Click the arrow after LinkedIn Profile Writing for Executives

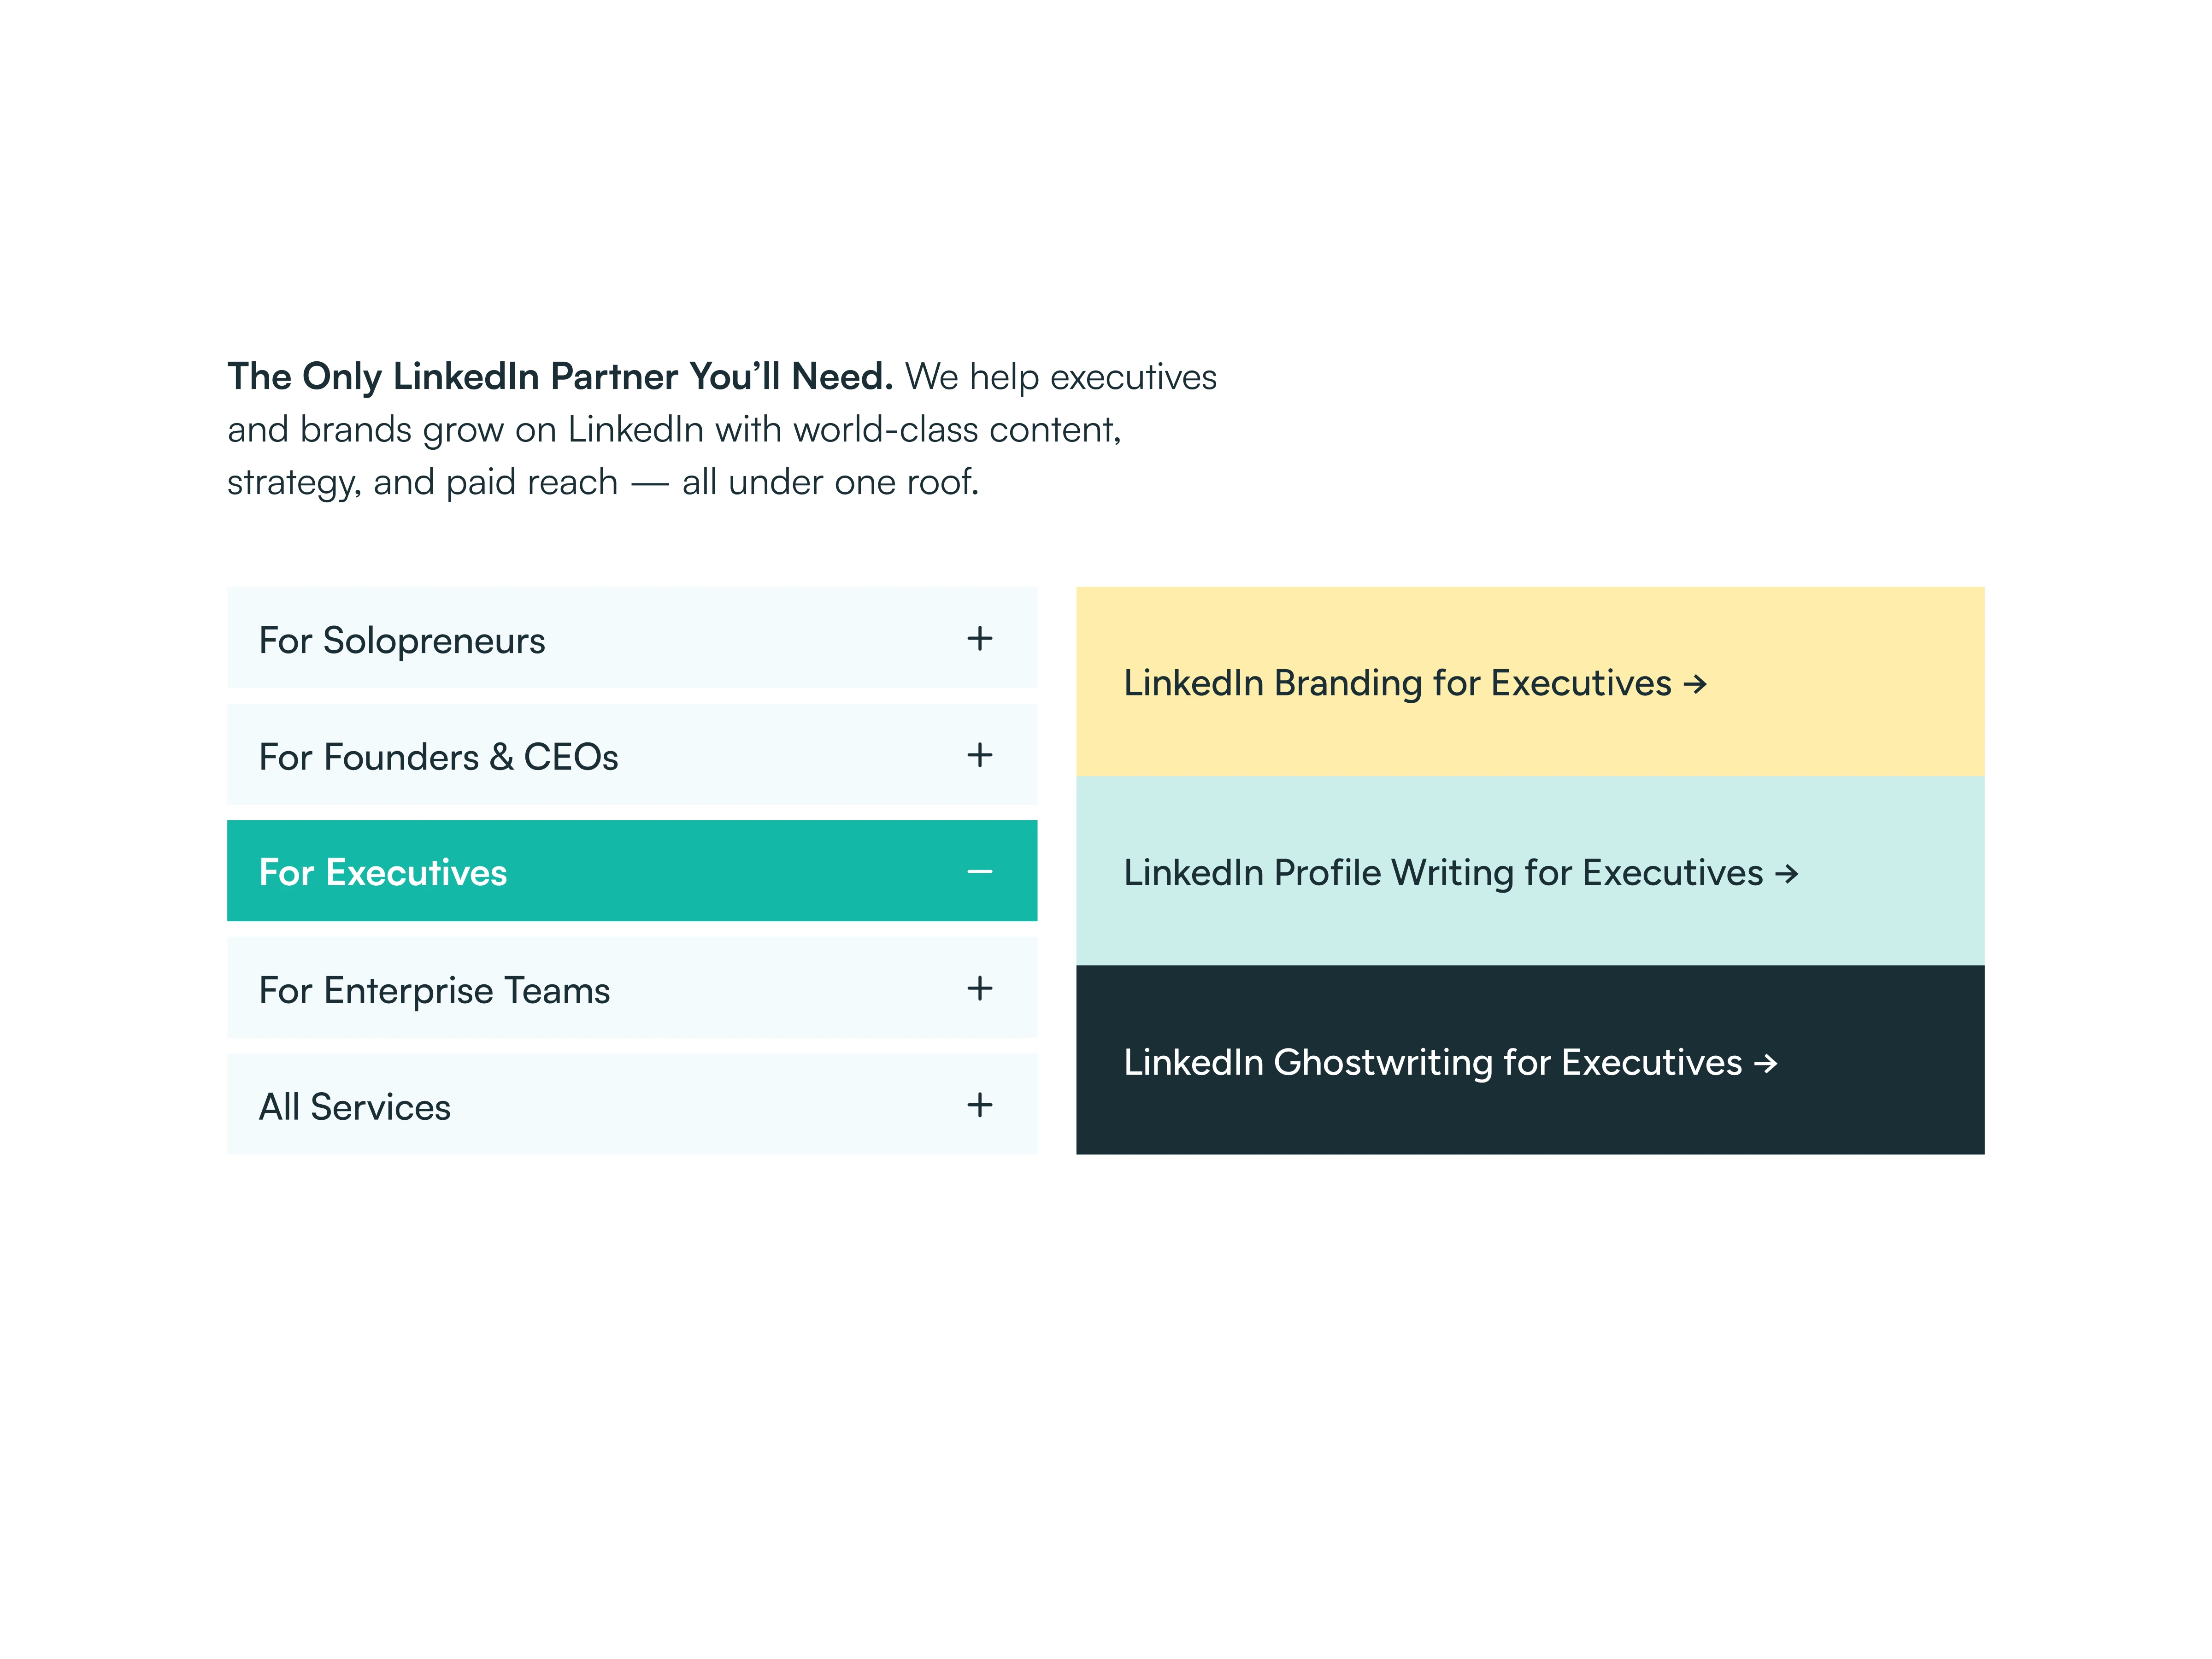1786,874
